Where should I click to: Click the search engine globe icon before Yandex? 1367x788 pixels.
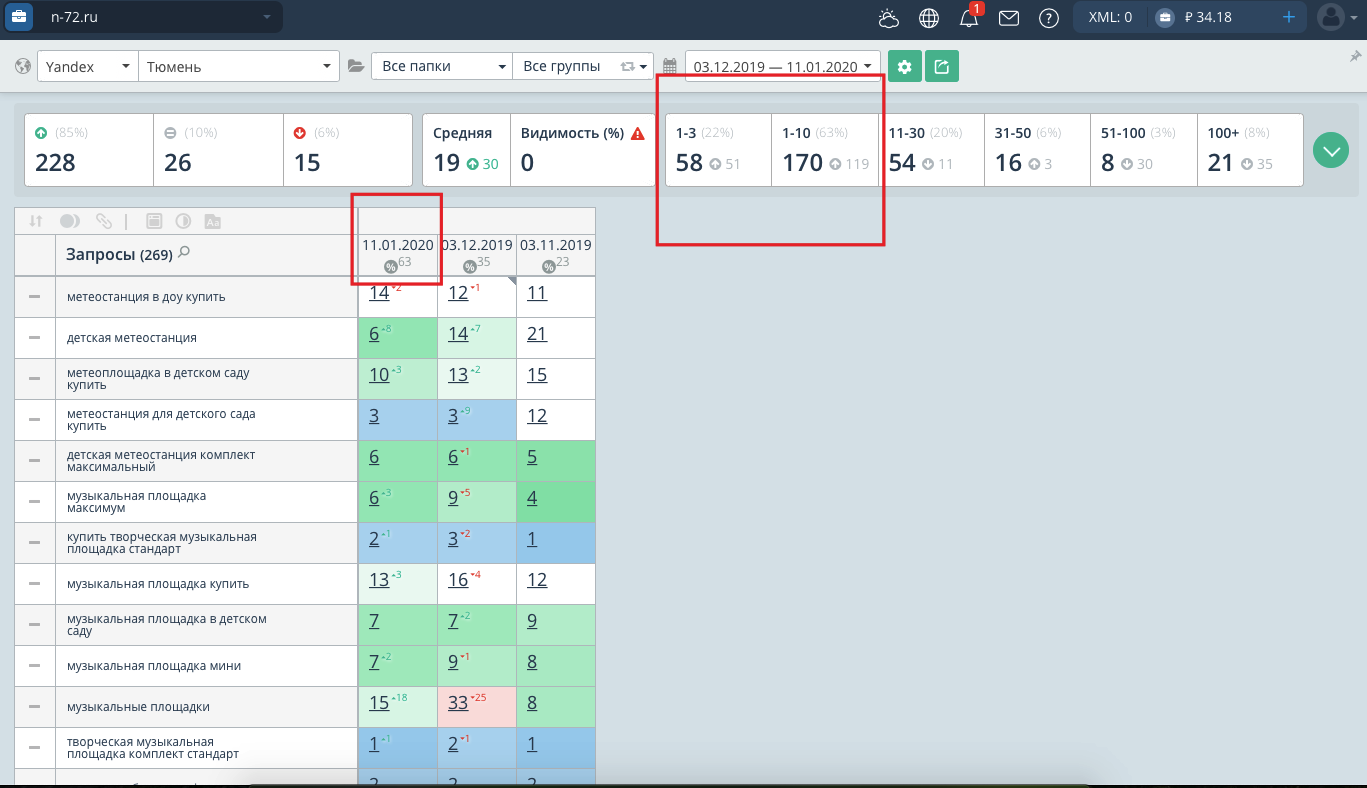(24, 67)
